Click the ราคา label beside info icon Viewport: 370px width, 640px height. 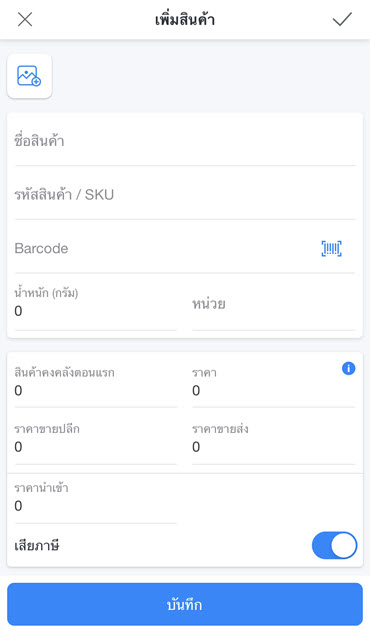[204, 373]
